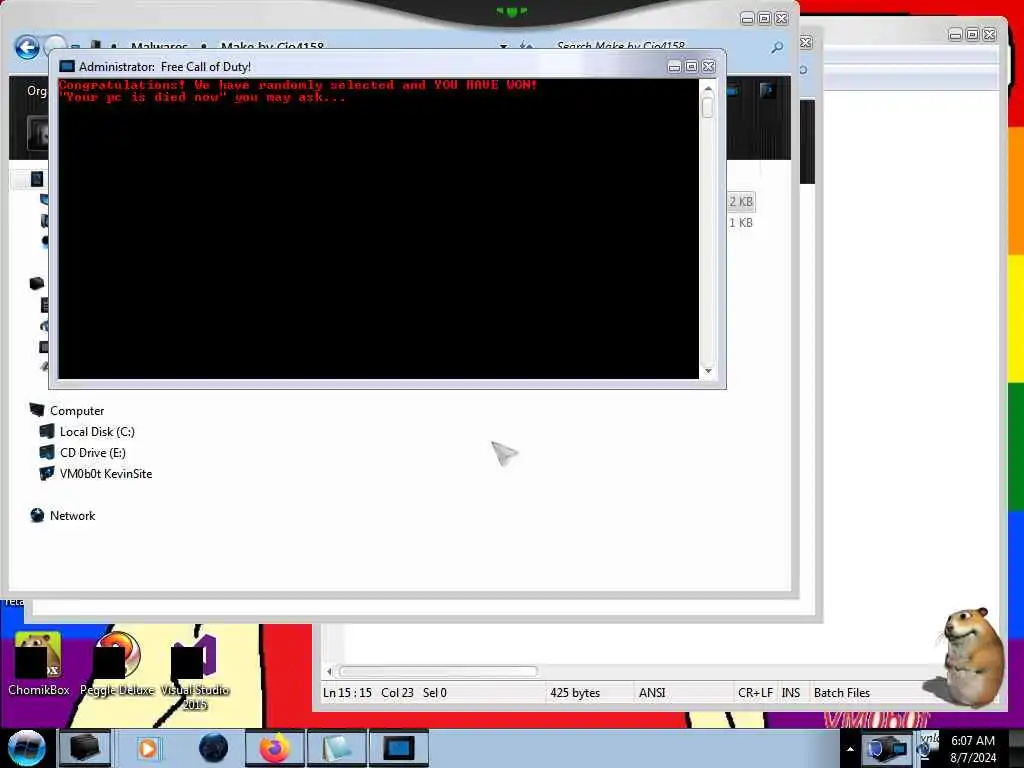This screenshot has height=768, width=1024.
Task: Switch to the command prompt taskbar button
Action: click(x=399, y=748)
